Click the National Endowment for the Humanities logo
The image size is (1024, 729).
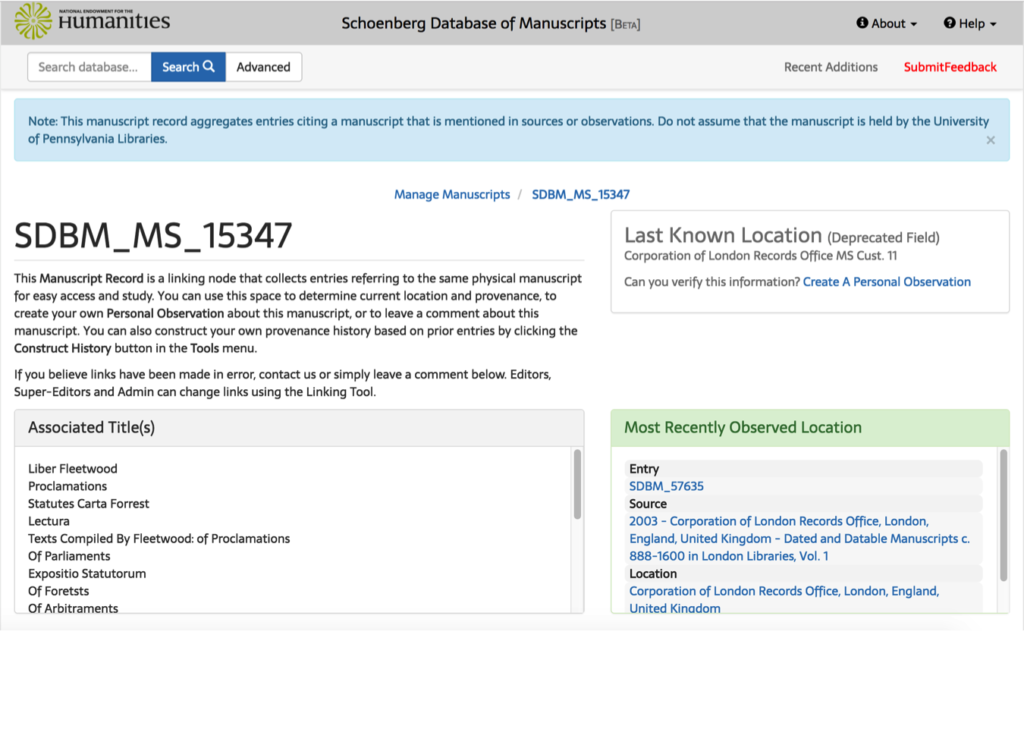click(92, 21)
